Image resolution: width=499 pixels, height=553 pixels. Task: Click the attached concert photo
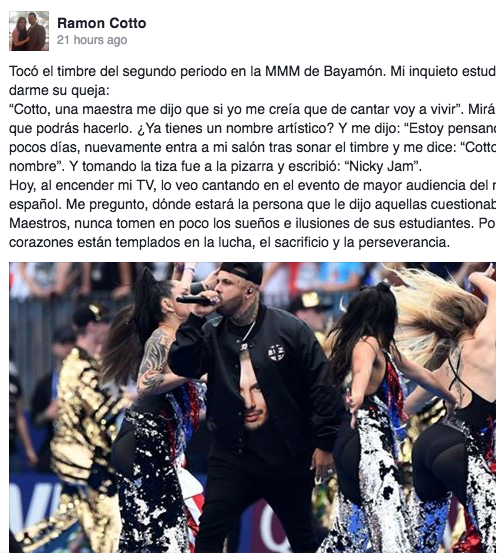(252, 407)
